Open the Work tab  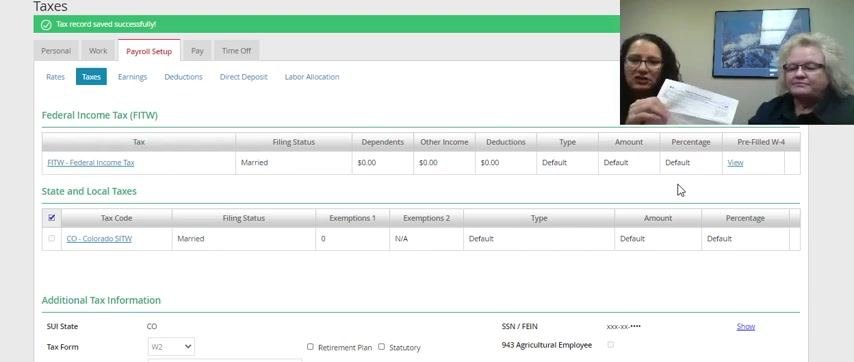pos(98,51)
